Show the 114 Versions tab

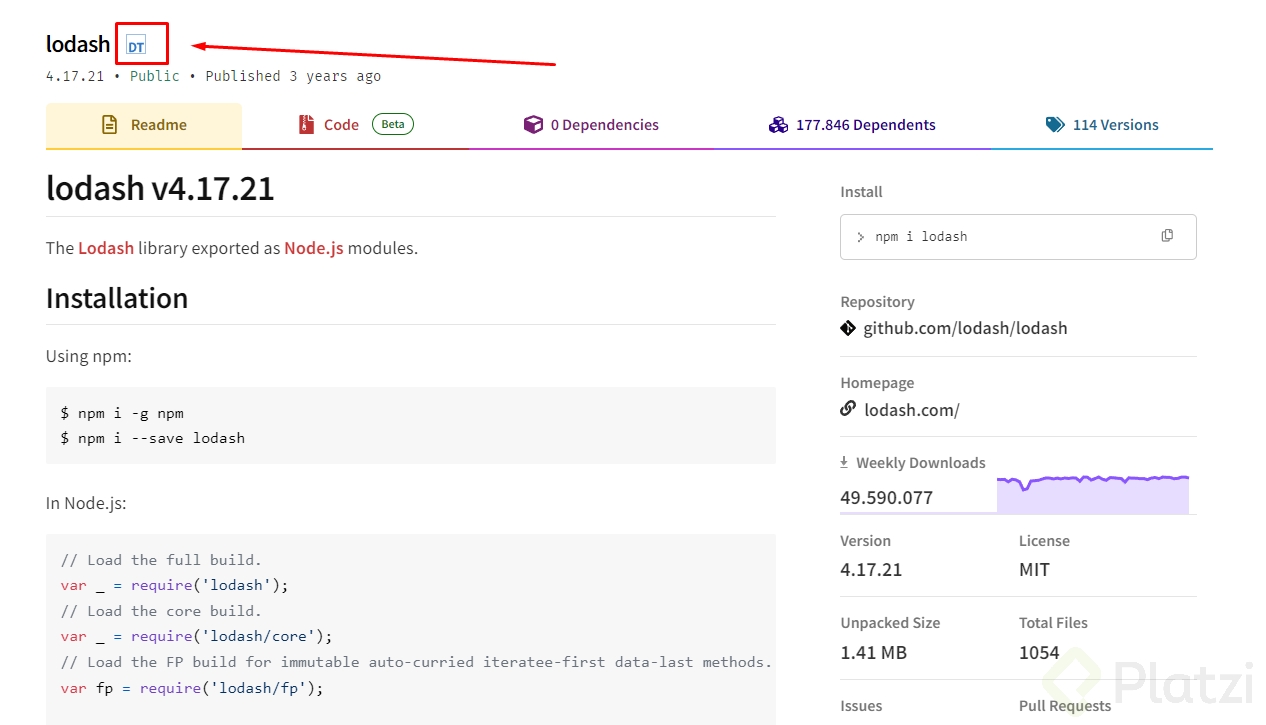(x=1115, y=125)
